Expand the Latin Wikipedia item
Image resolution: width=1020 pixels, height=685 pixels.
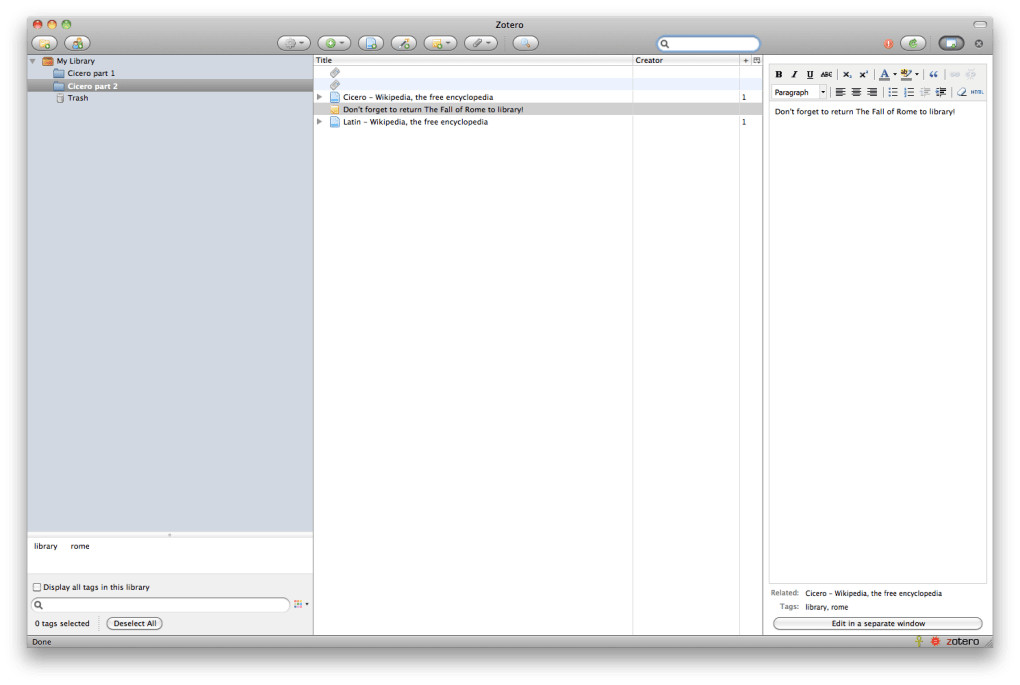tap(319, 122)
